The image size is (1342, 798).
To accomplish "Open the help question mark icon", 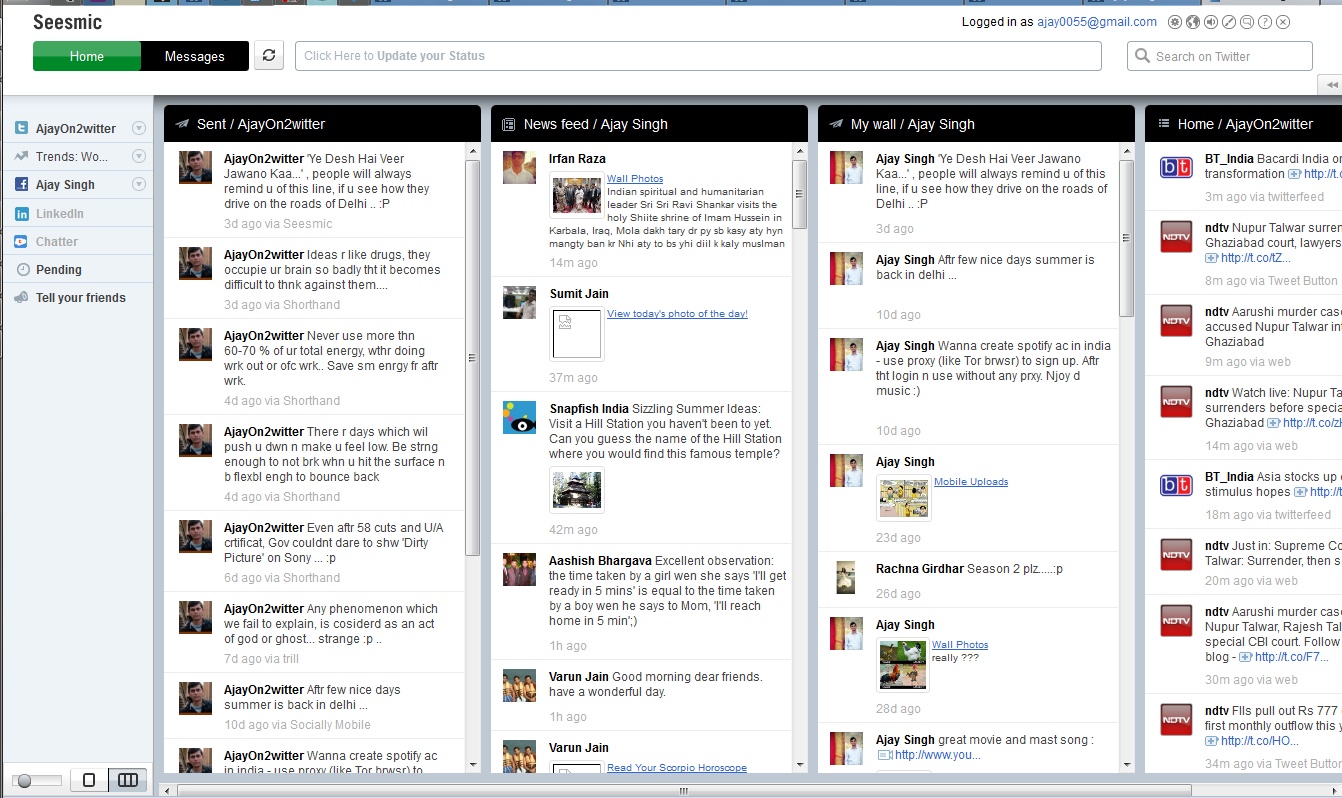I will point(1265,22).
